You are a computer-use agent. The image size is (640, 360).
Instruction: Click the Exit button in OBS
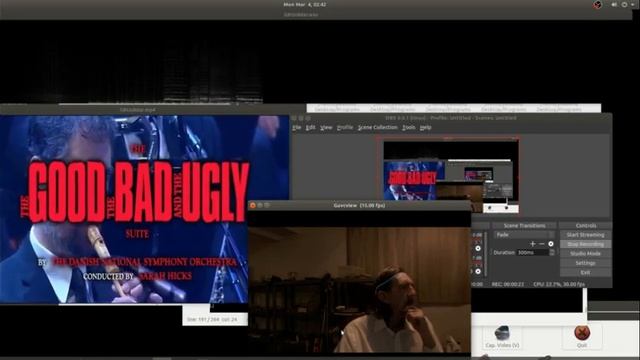[585, 272]
